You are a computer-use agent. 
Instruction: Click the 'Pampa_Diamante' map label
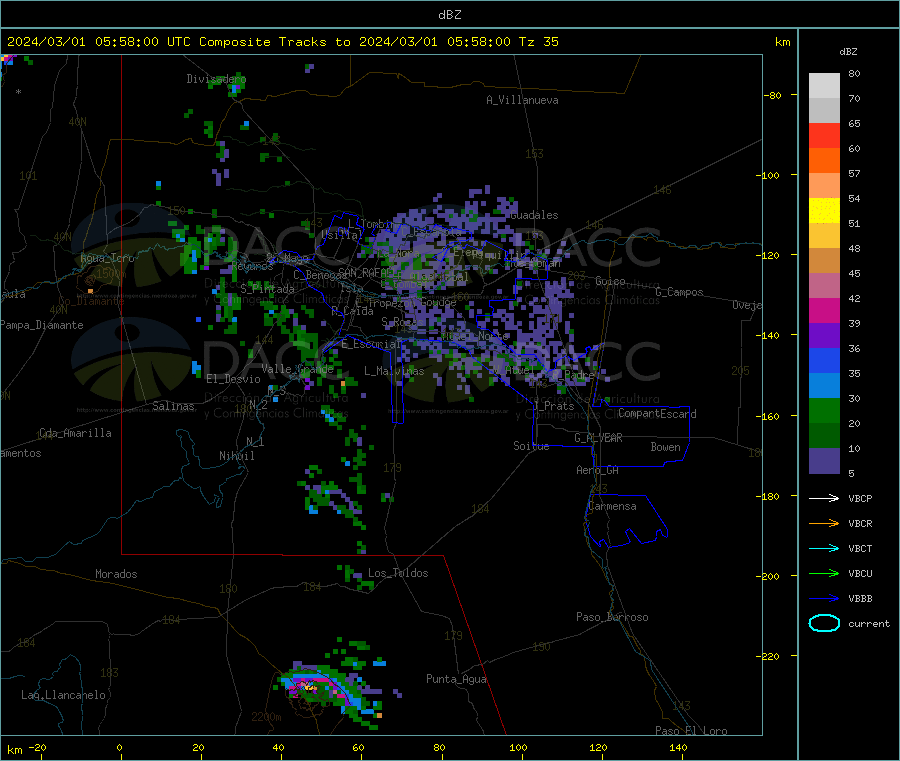41,325
